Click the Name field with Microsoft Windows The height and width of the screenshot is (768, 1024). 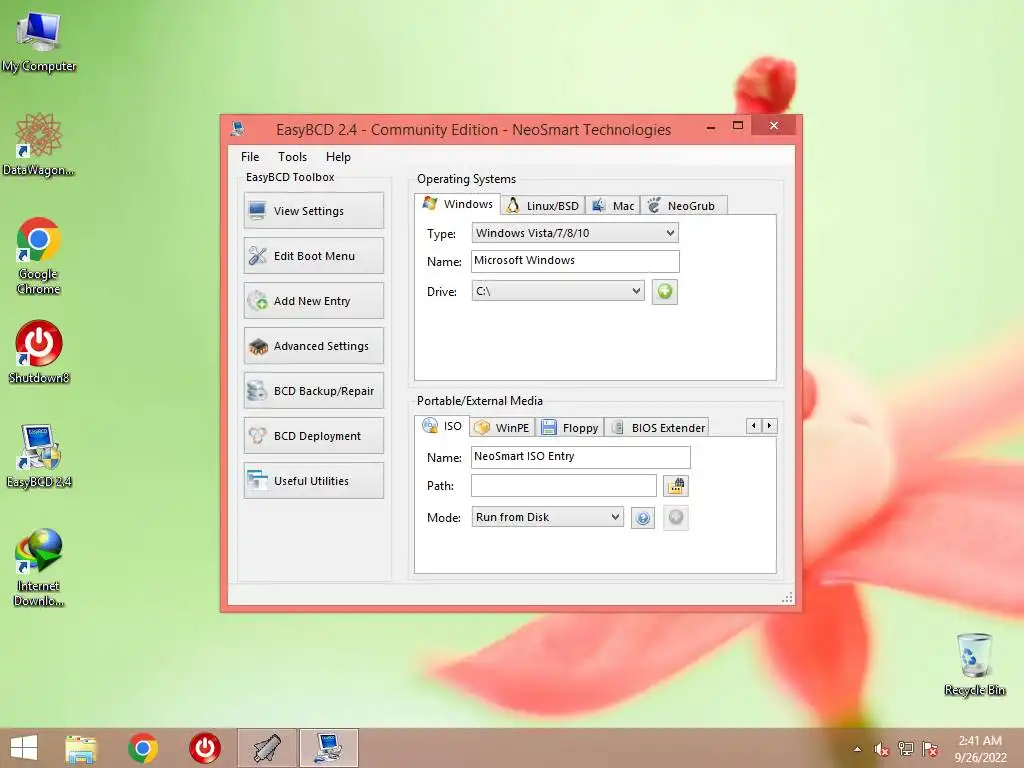click(x=575, y=261)
